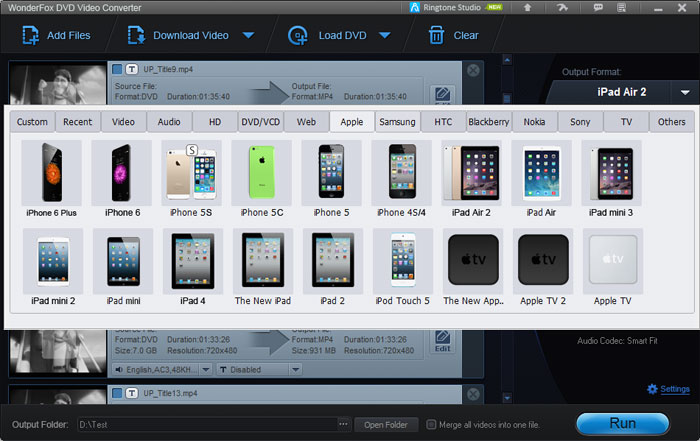Click the Edit pencil icon for UP_Title9.mp4
This screenshot has width=700, height=441.
click(442, 95)
